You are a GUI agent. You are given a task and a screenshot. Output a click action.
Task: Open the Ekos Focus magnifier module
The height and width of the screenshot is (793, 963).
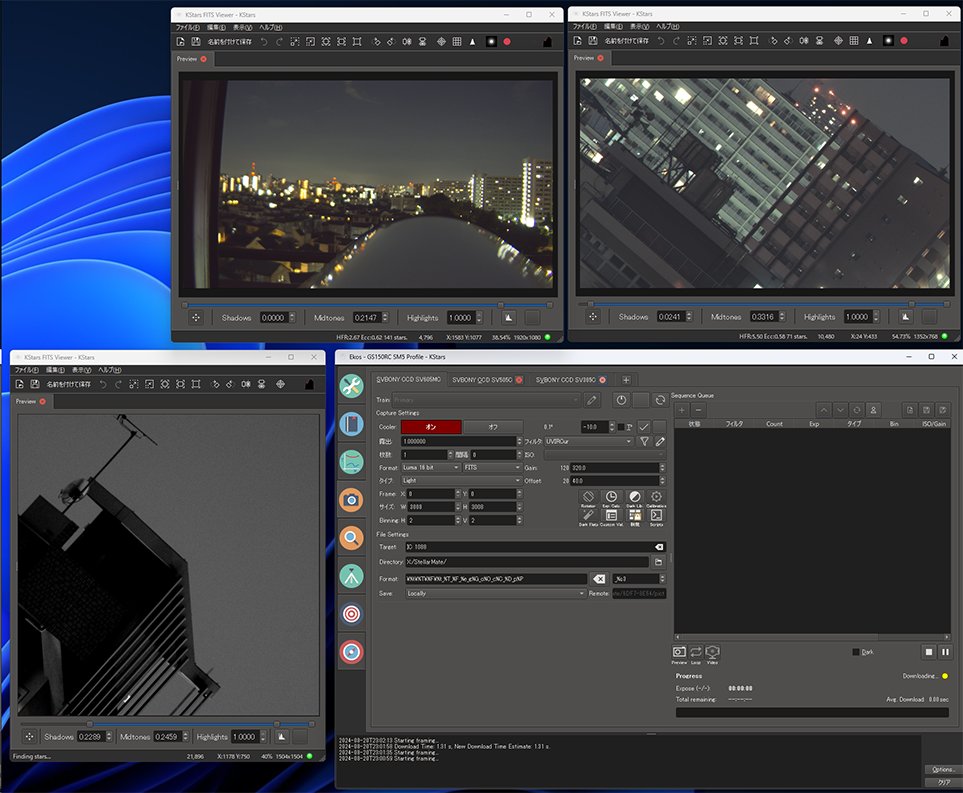tap(351, 538)
